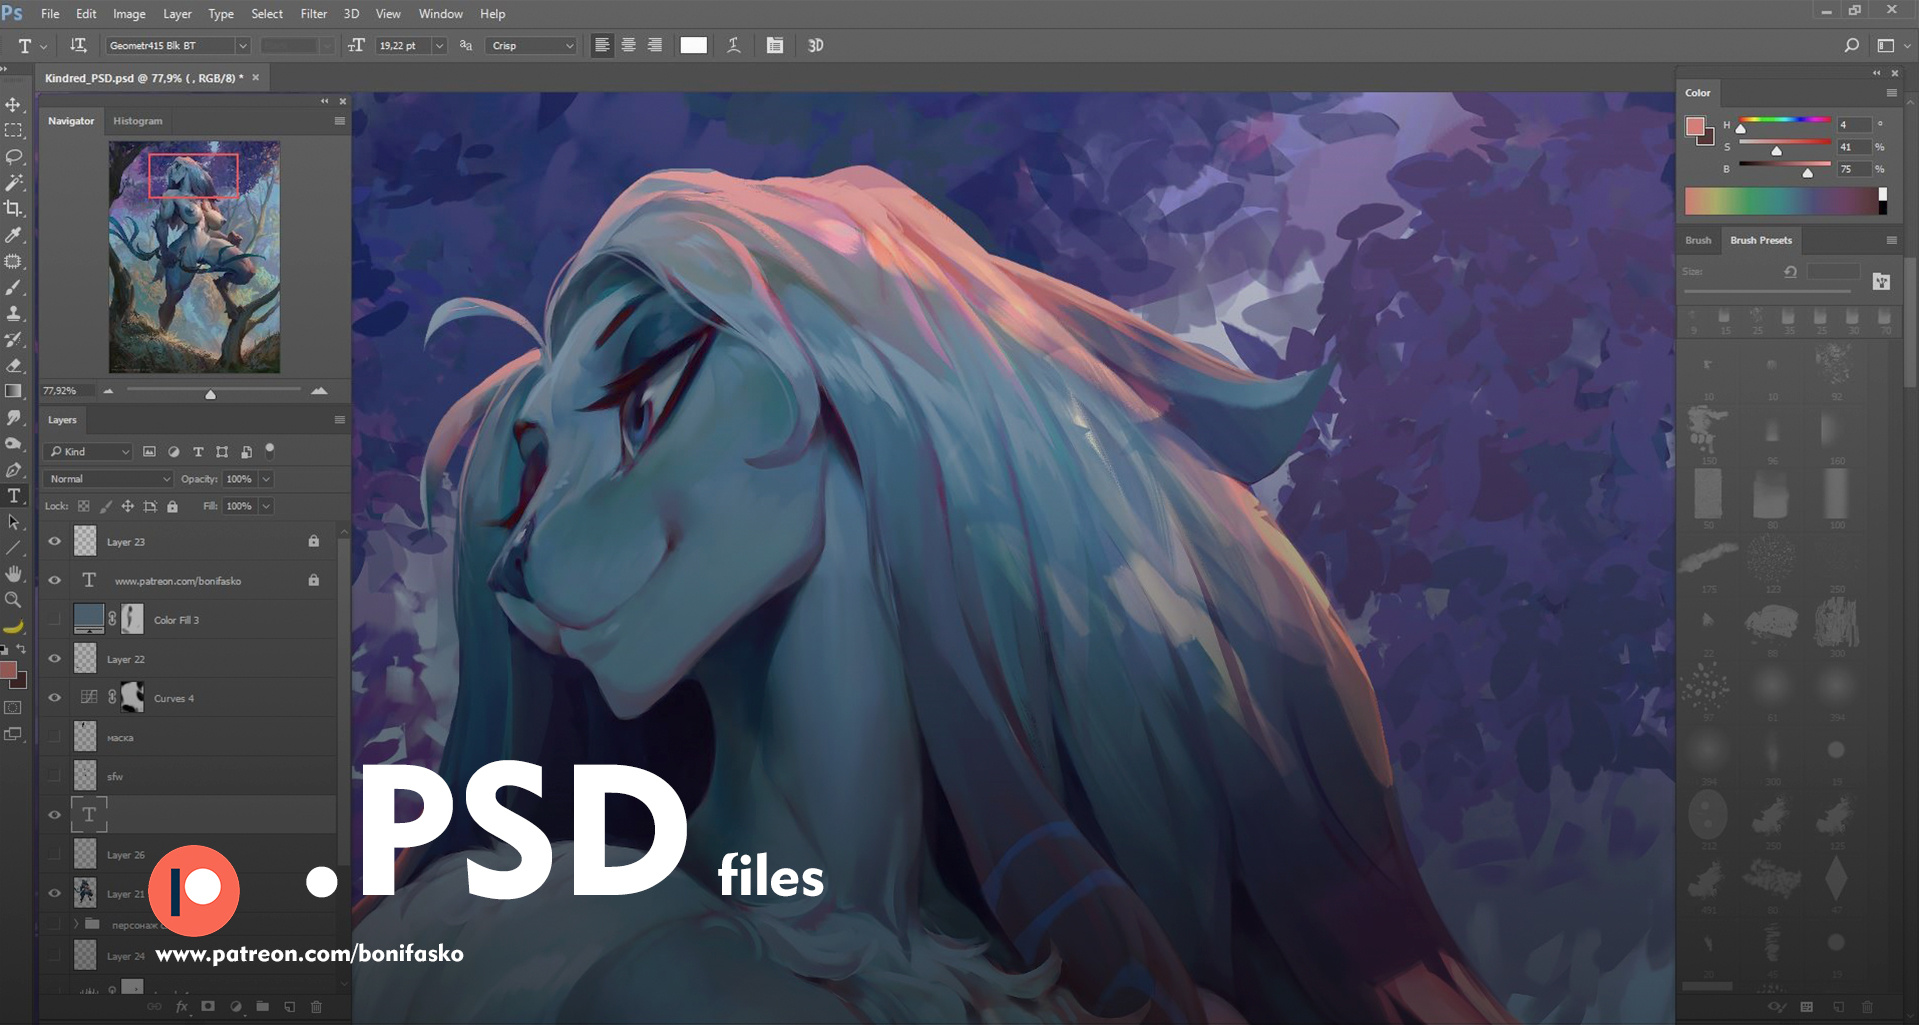Hide the Curves 4 adjustment layer

coord(55,697)
